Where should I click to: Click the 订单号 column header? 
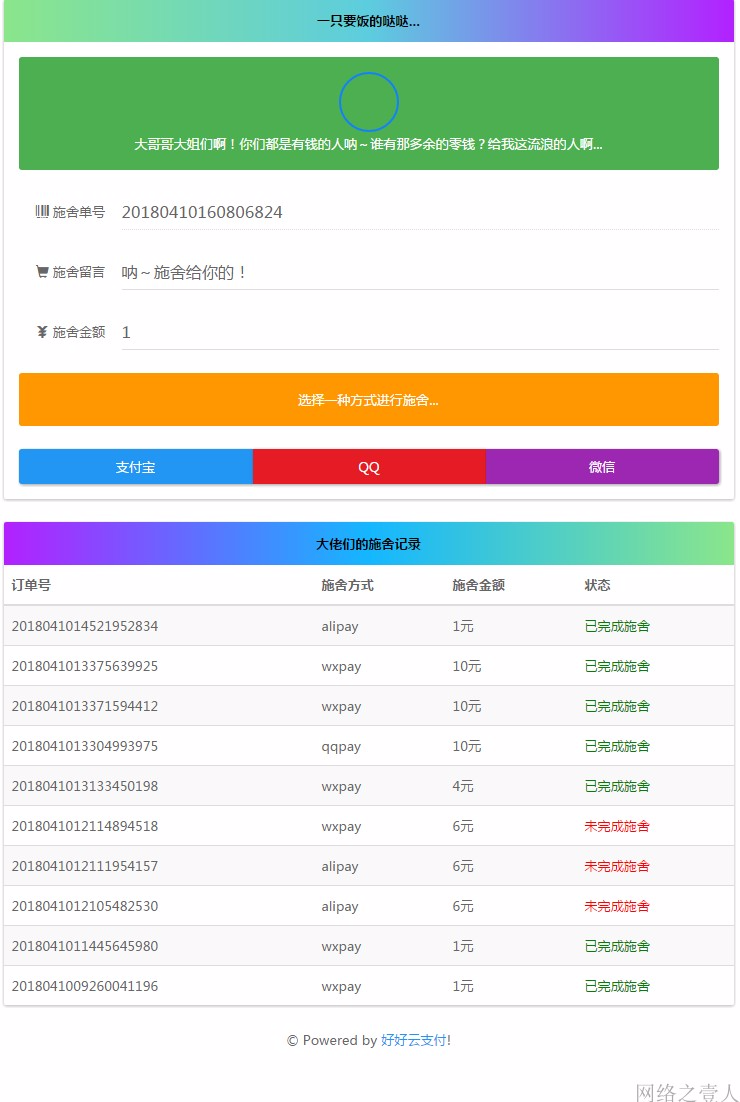pos(31,585)
